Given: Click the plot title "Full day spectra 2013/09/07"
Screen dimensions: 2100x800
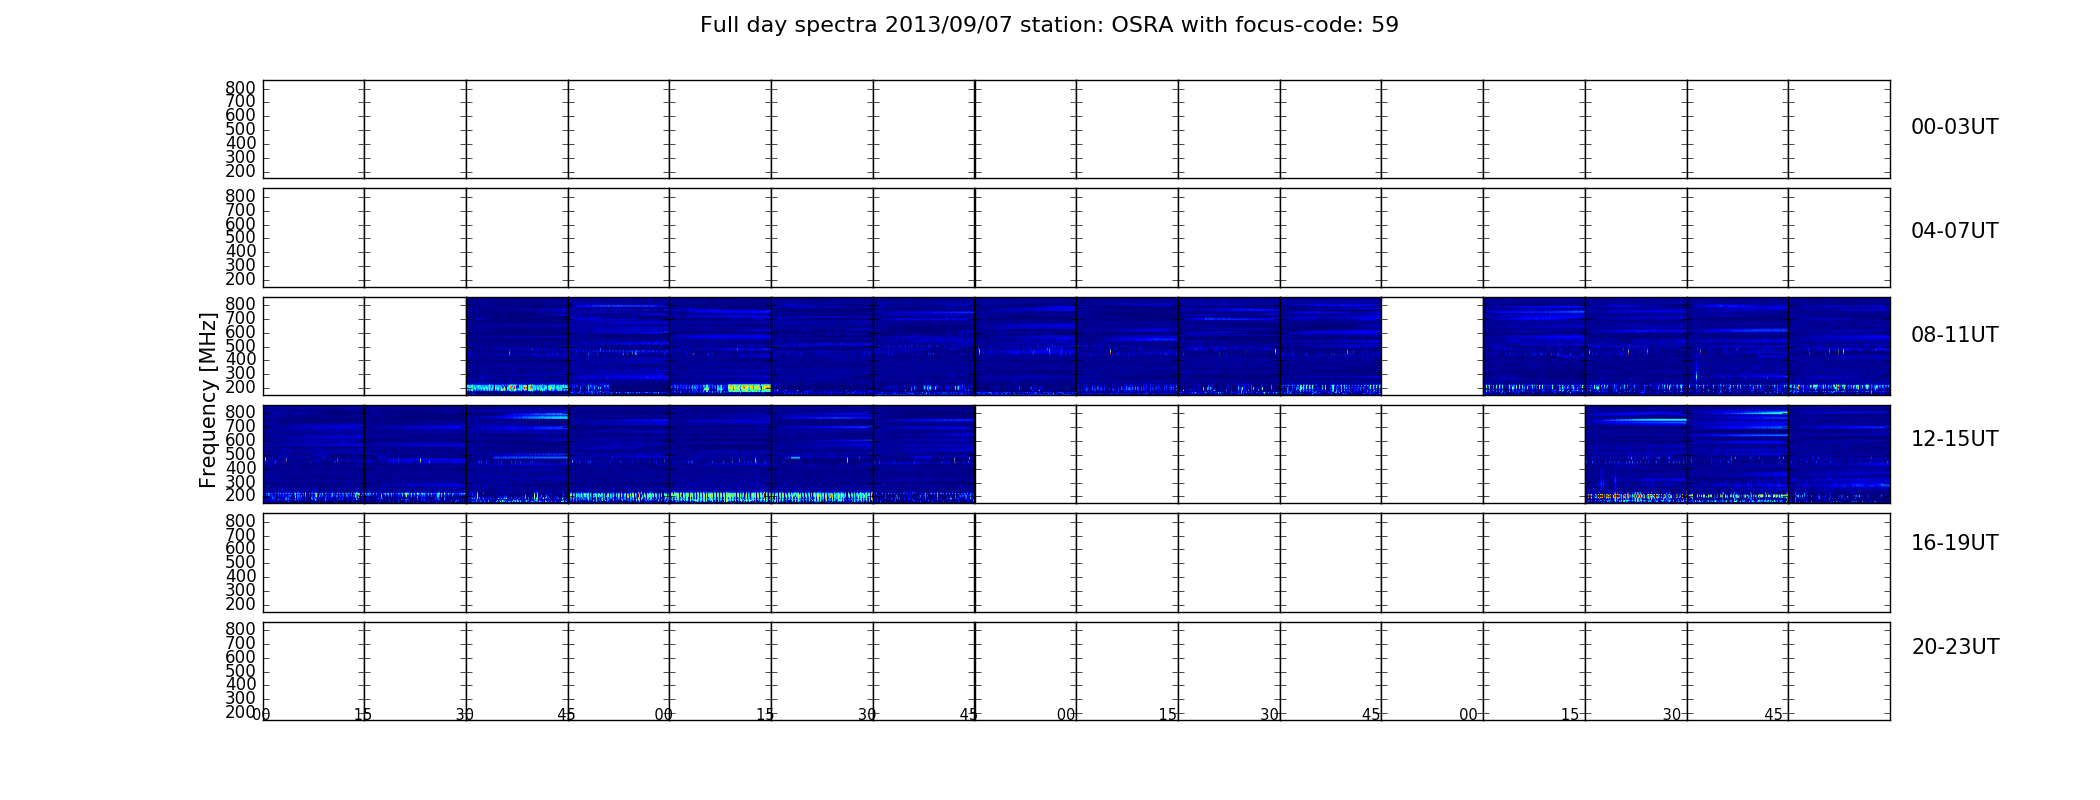Looking at the screenshot, I should tap(1049, 25).
